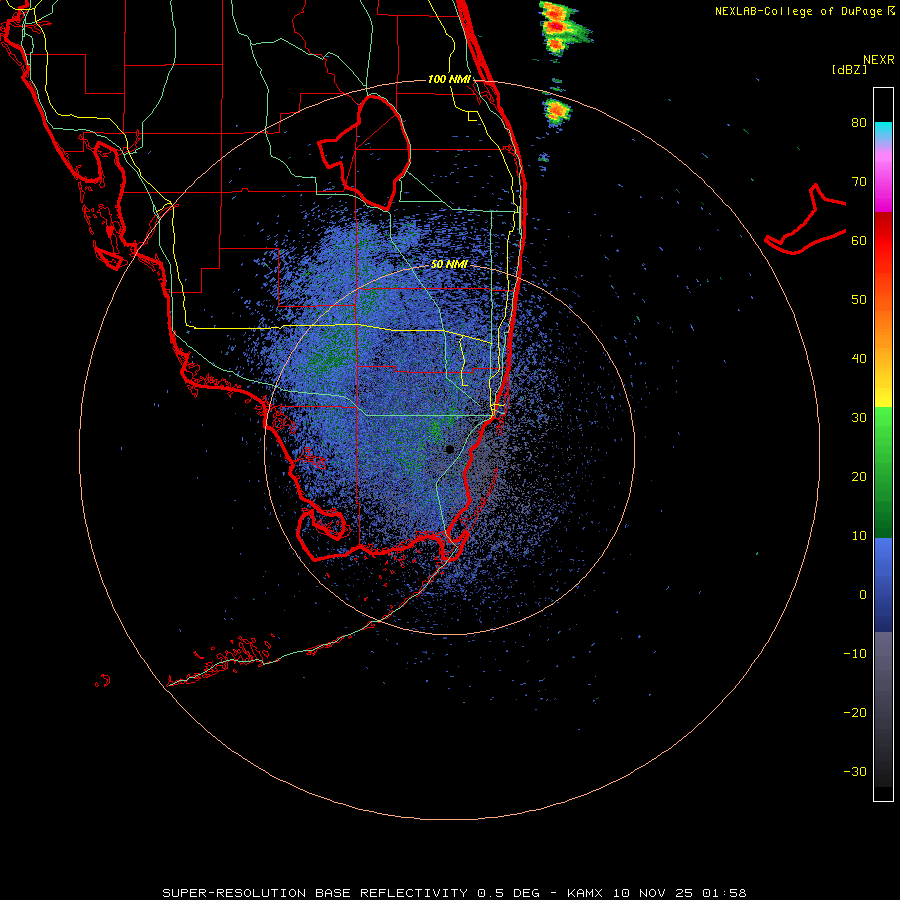Click the "SUPER-RESOLUTION BASE REFLECTIVITY" caption text
900x900 pixels.
tap(315, 893)
